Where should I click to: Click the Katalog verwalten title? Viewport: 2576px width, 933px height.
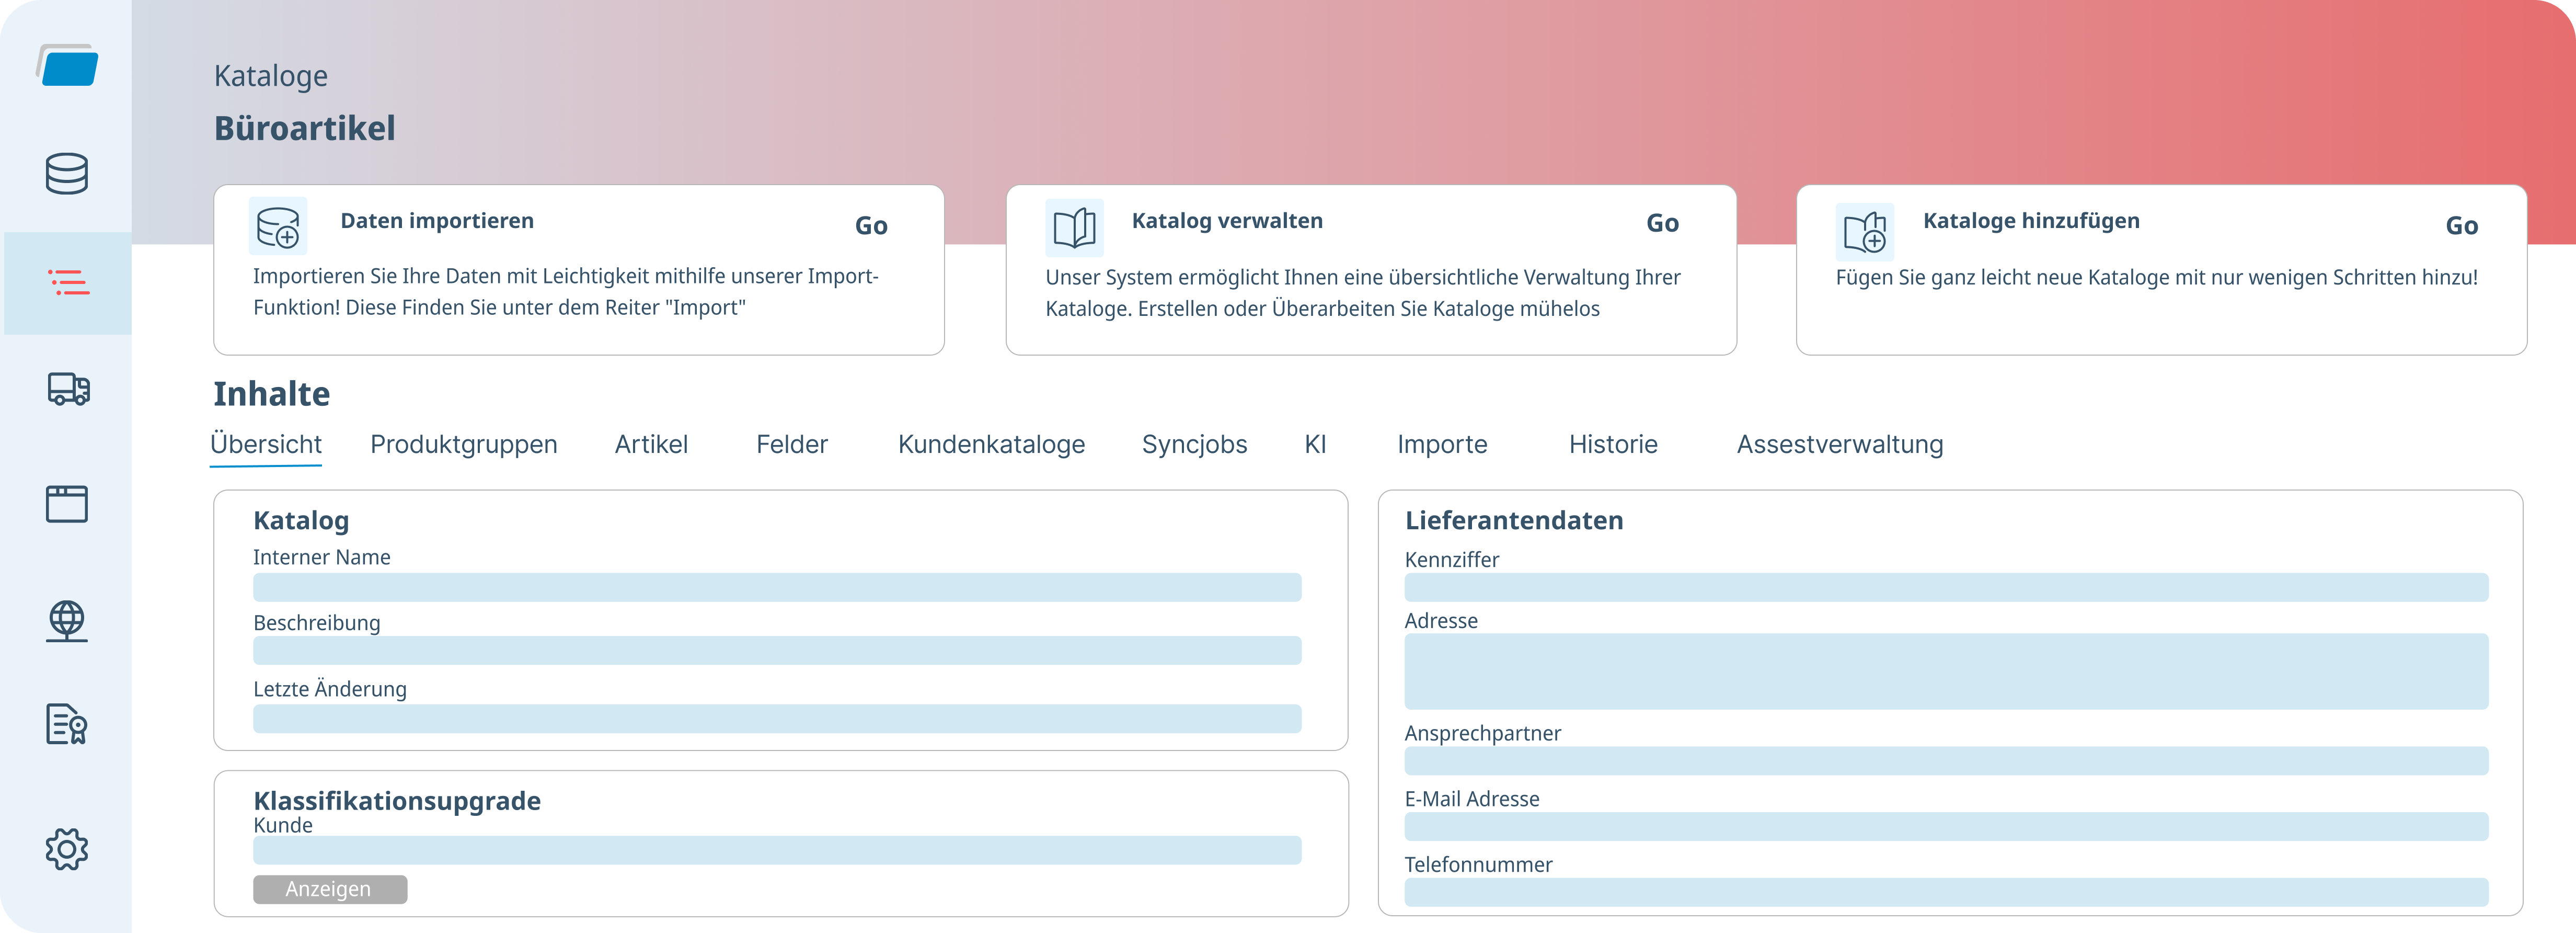pos(1227,221)
